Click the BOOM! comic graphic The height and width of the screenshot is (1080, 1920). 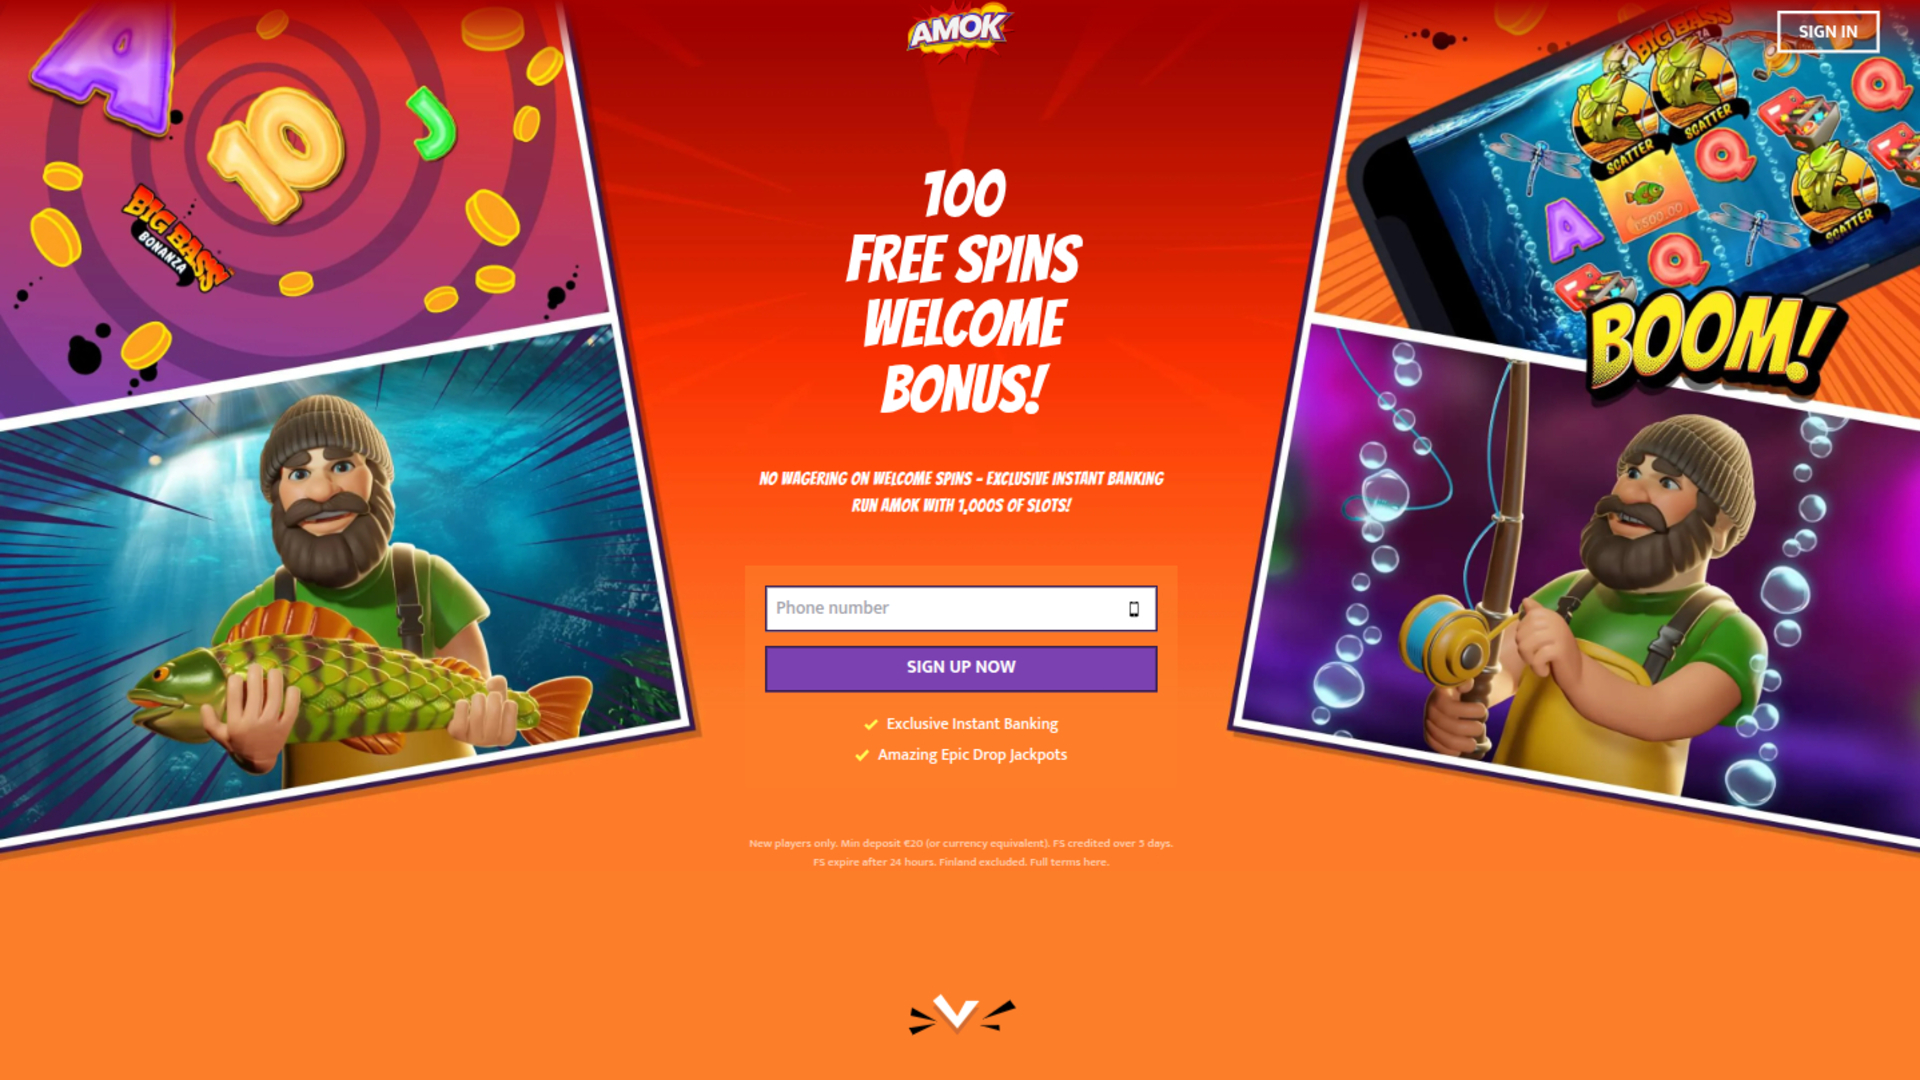[x=1712, y=340]
